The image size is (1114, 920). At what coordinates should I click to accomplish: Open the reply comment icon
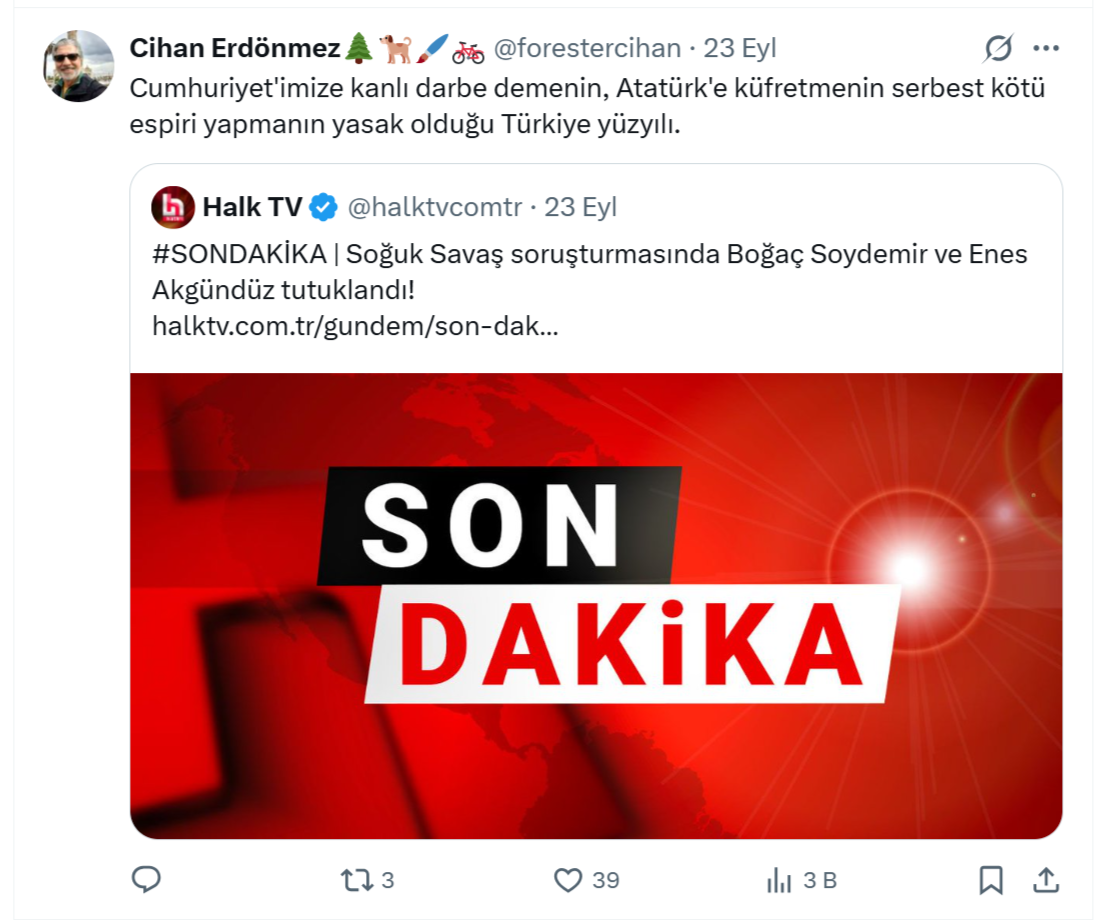146,880
